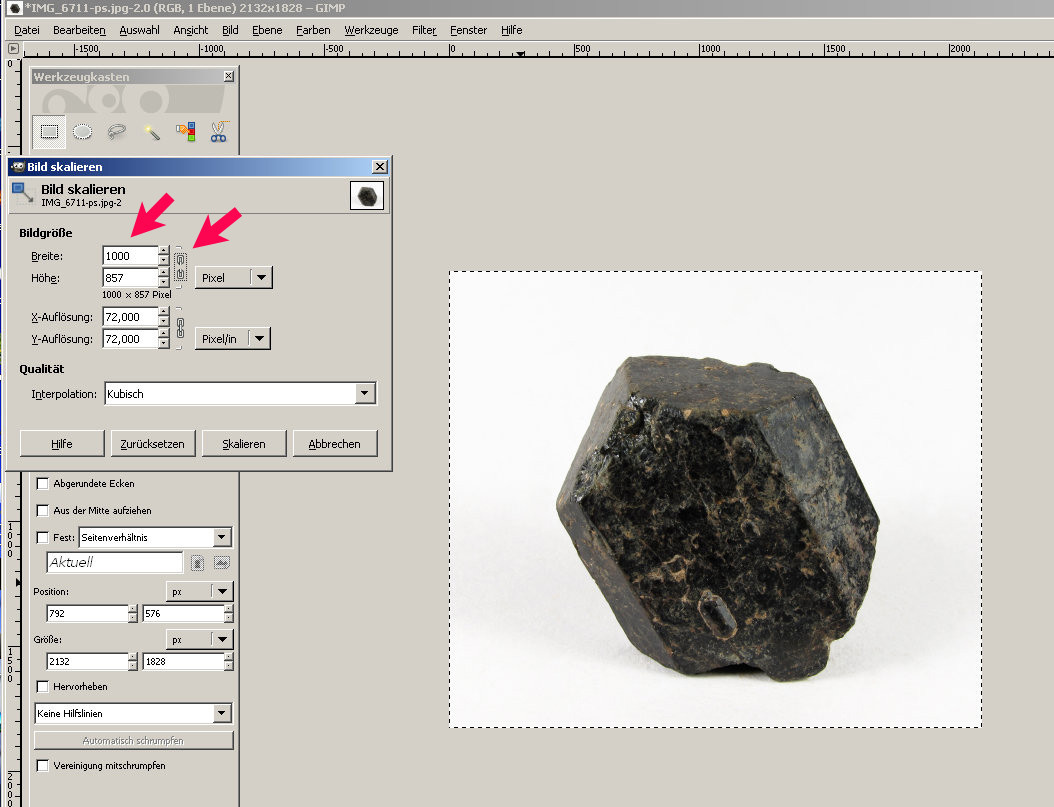Screen dimensions: 1054x807
Task: Enable the Hervorheben checkbox
Action: pos(43,687)
